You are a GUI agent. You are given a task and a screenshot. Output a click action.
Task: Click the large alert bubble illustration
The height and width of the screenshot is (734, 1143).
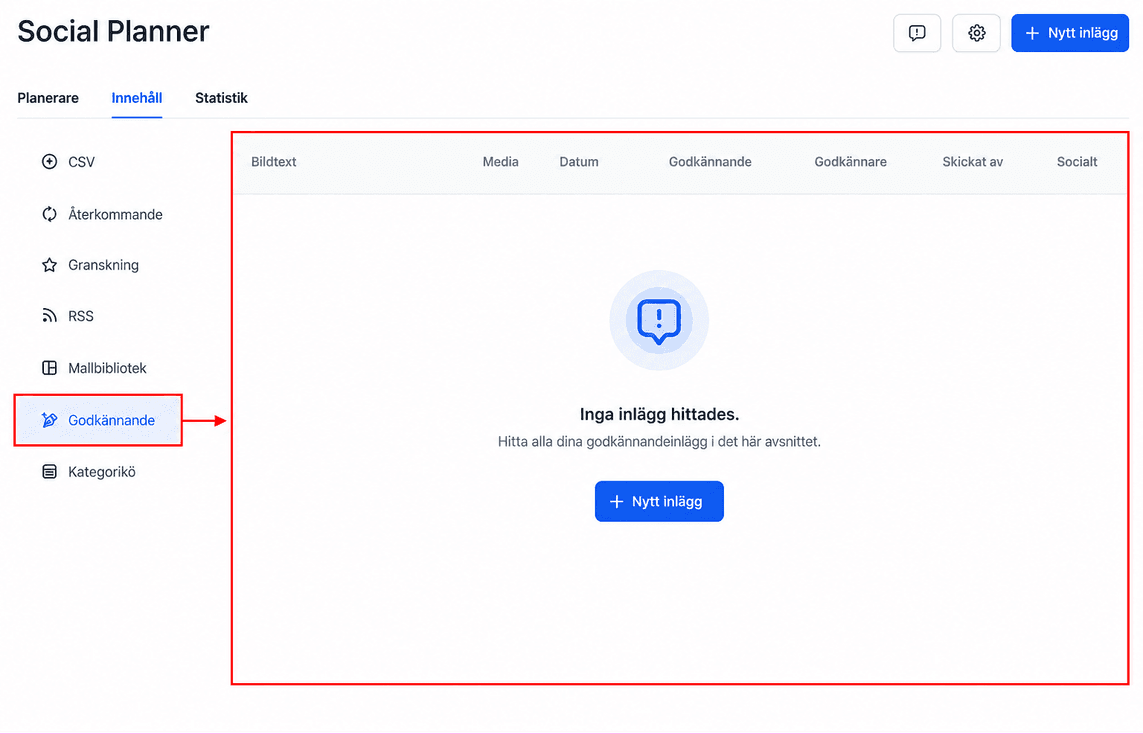[x=659, y=320]
